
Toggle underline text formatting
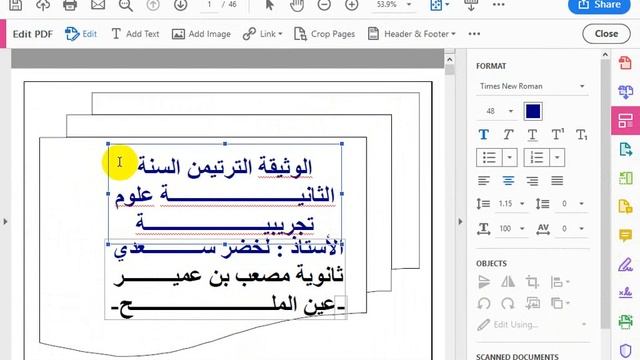pos(532,134)
